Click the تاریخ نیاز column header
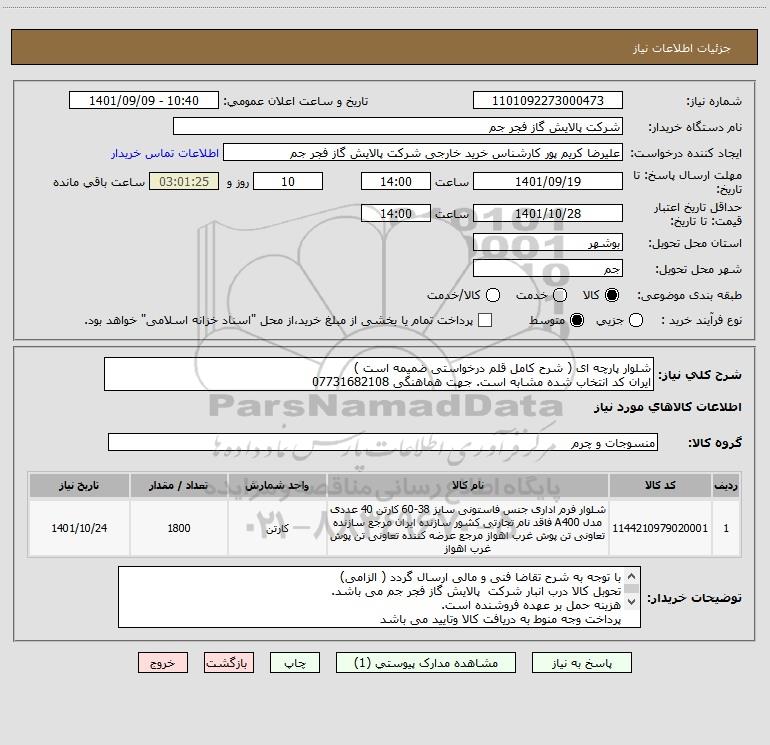 coord(79,486)
